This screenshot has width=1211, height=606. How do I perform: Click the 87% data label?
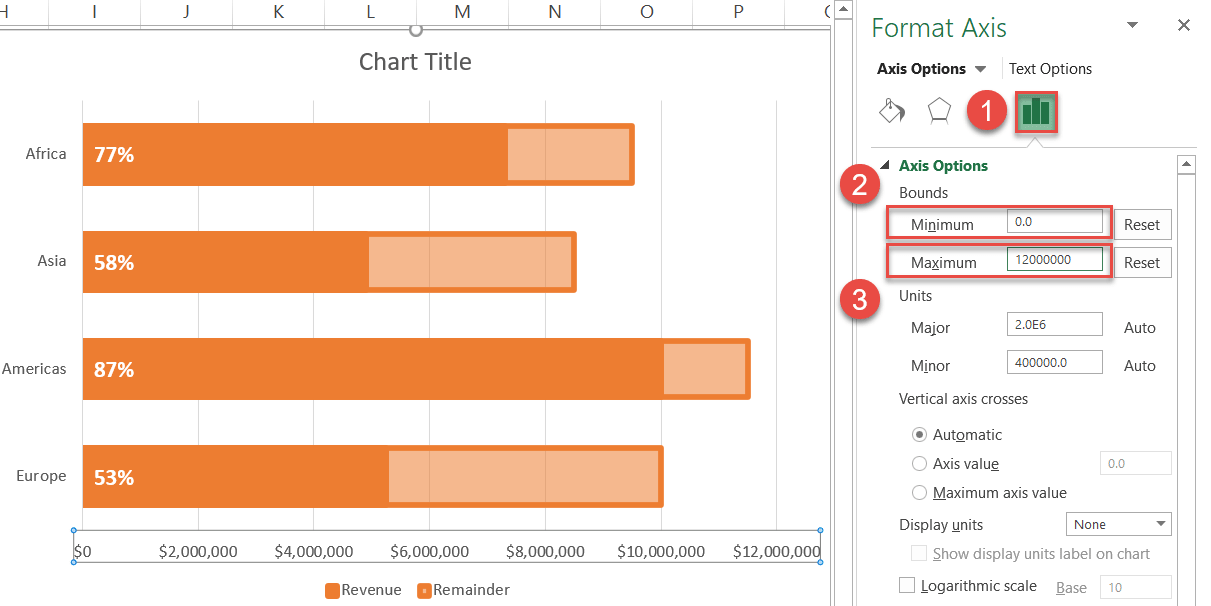point(114,369)
